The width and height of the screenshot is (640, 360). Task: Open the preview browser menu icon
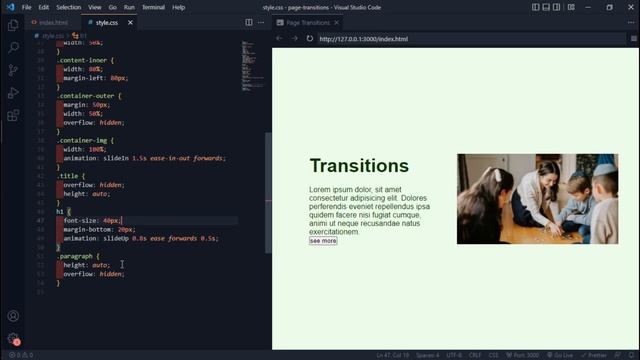(x=633, y=38)
